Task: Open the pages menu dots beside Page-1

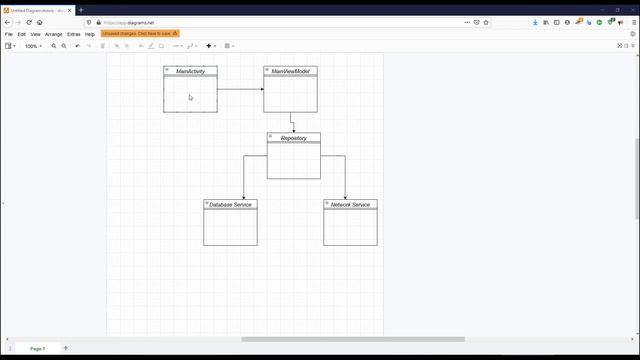Action: click(x=10, y=349)
